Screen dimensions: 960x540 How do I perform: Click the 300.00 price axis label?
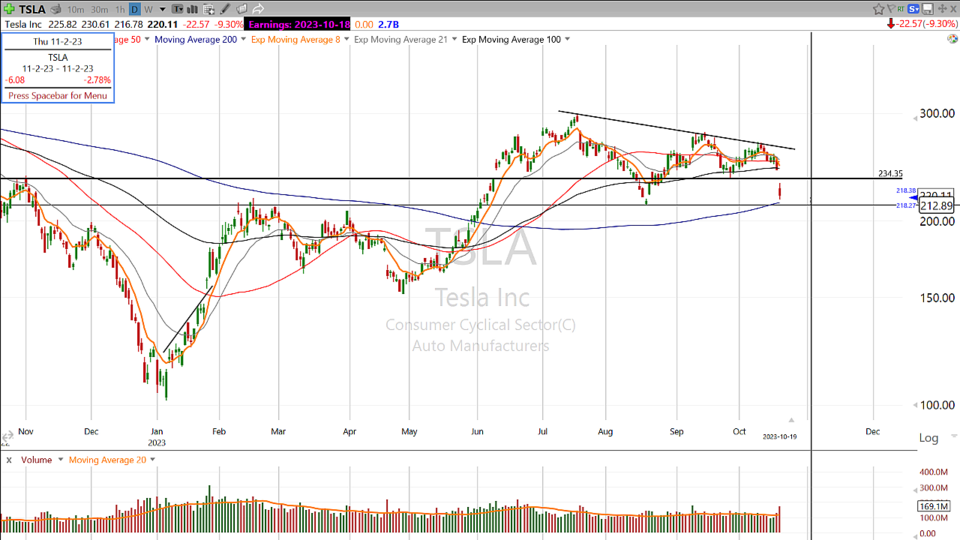tap(937, 113)
